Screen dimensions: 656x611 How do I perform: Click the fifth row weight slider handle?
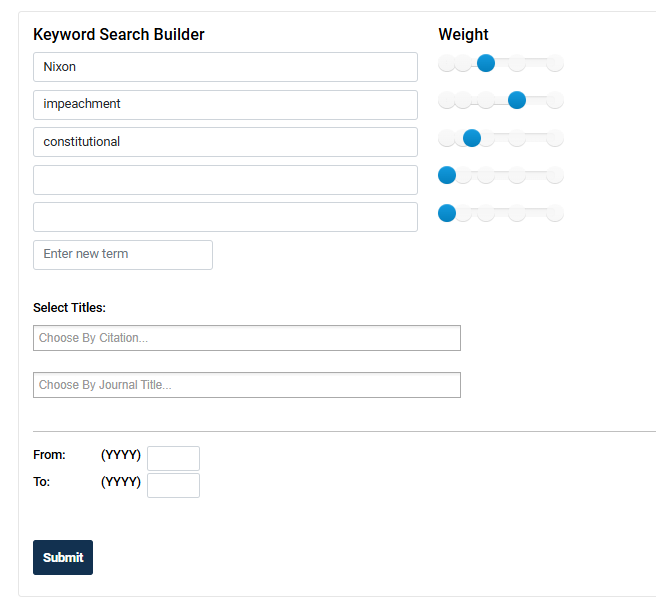pyautogui.click(x=447, y=213)
